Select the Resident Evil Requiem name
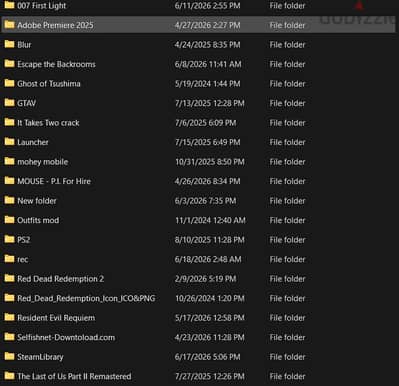This screenshot has height=386, width=399. tap(56, 318)
